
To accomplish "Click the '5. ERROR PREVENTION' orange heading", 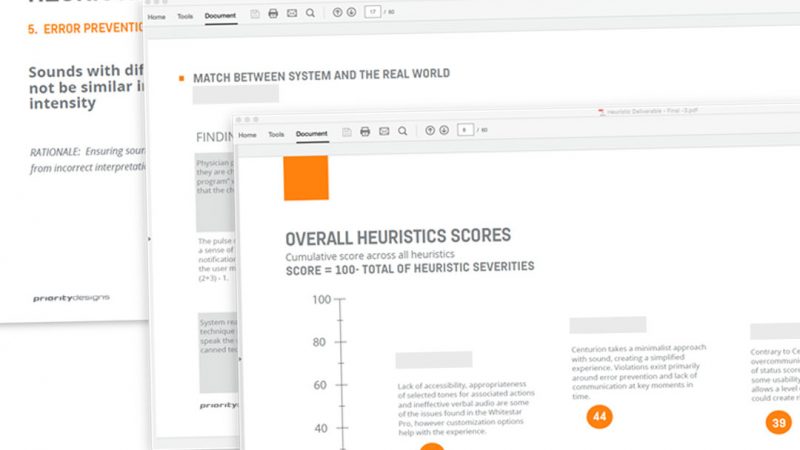I will [86, 29].
